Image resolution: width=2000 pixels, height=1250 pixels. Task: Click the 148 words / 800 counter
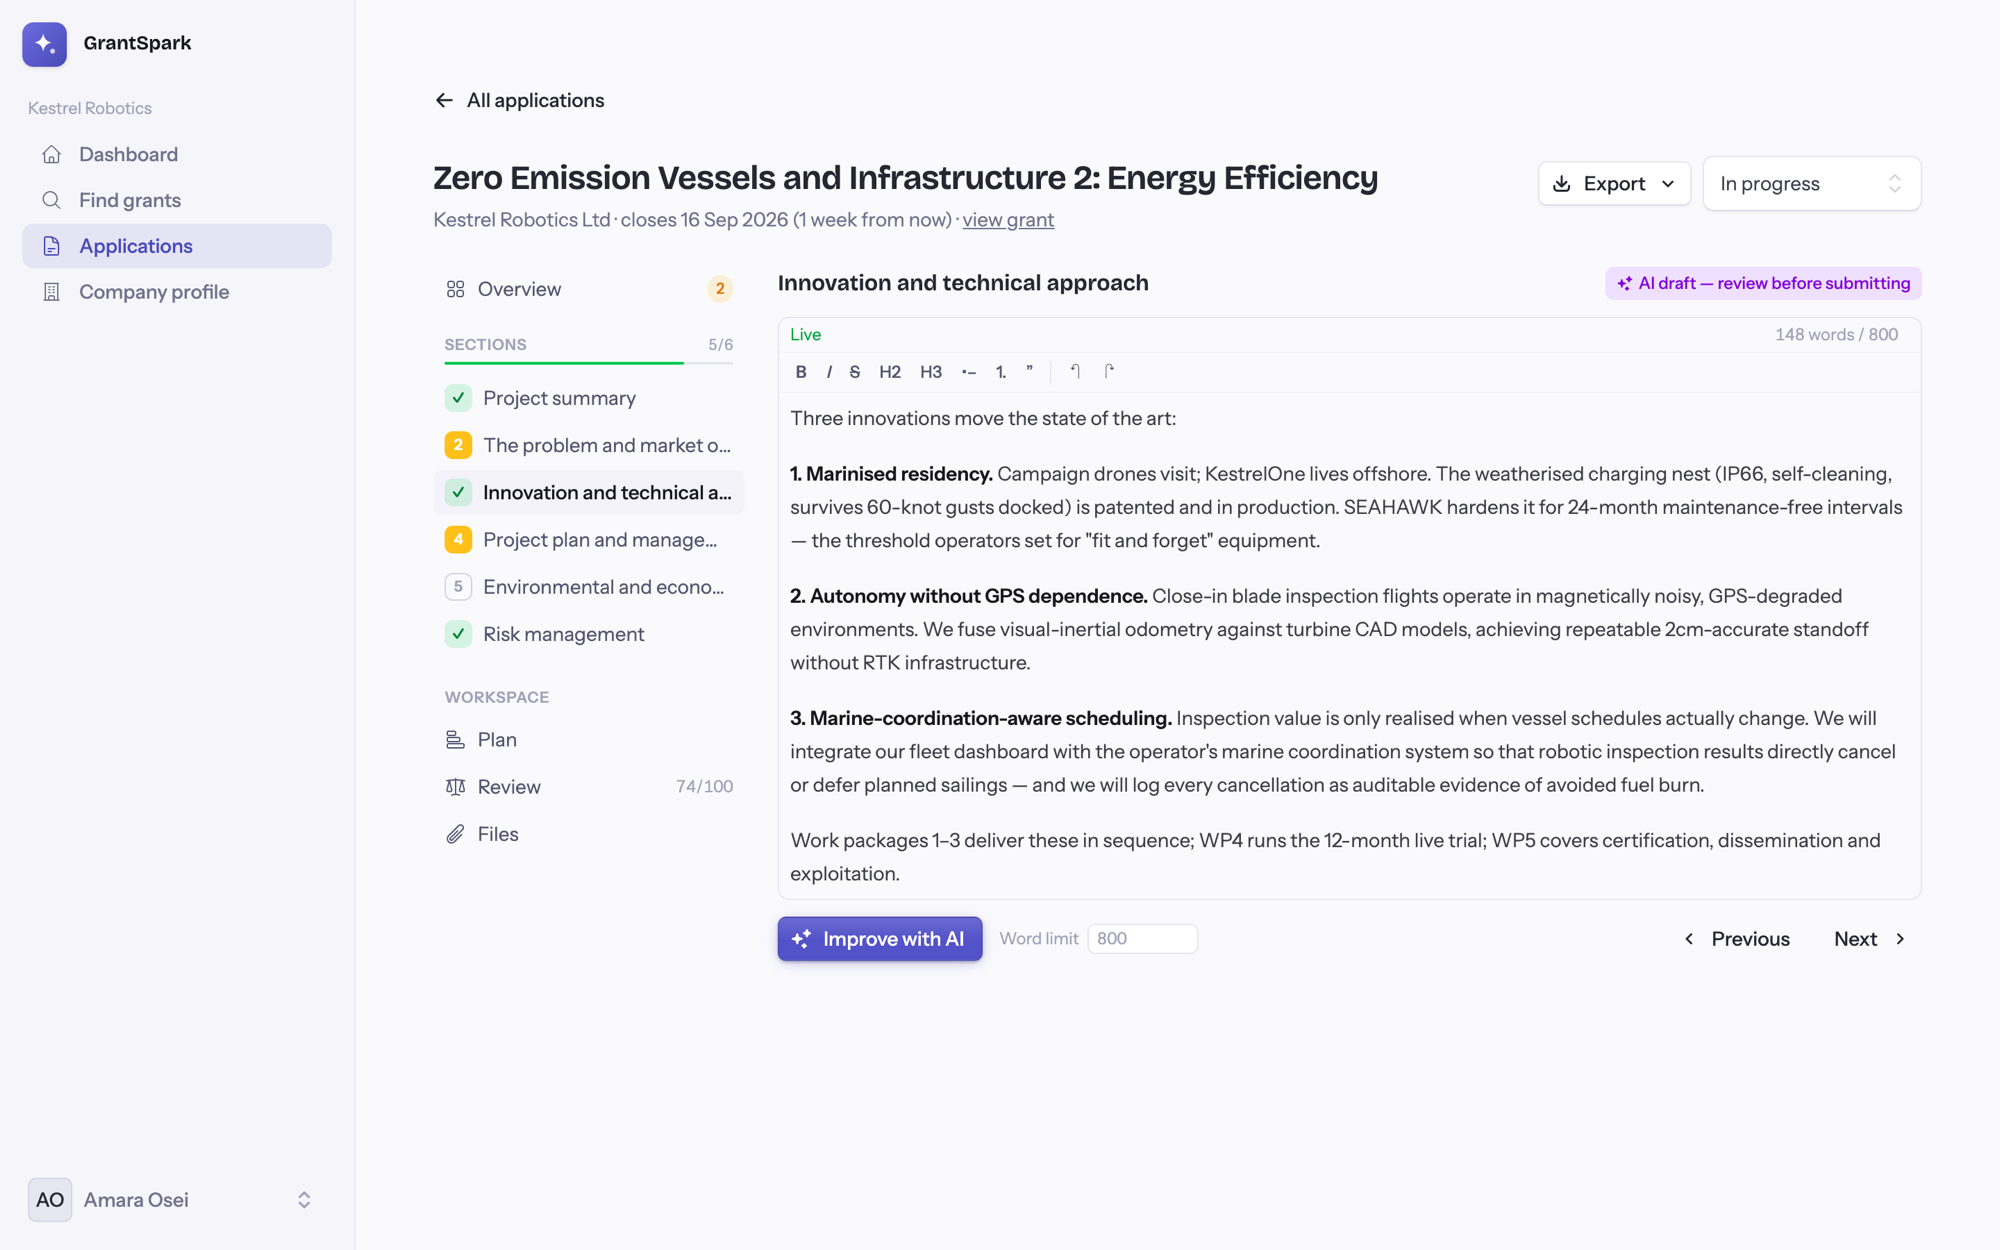coord(1836,335)
